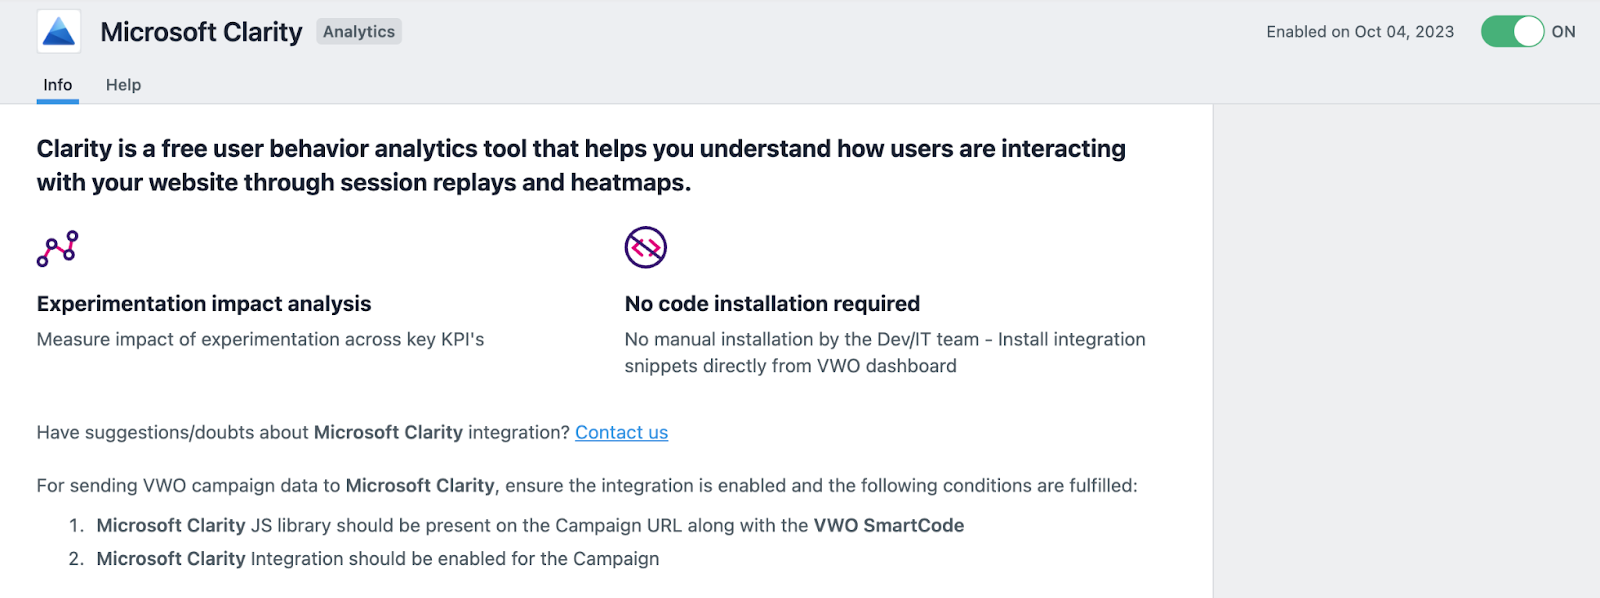The width and height of the screenshot is (1600, 598).
Task: Click the Analytics category badge
Action: pos(359,32)
